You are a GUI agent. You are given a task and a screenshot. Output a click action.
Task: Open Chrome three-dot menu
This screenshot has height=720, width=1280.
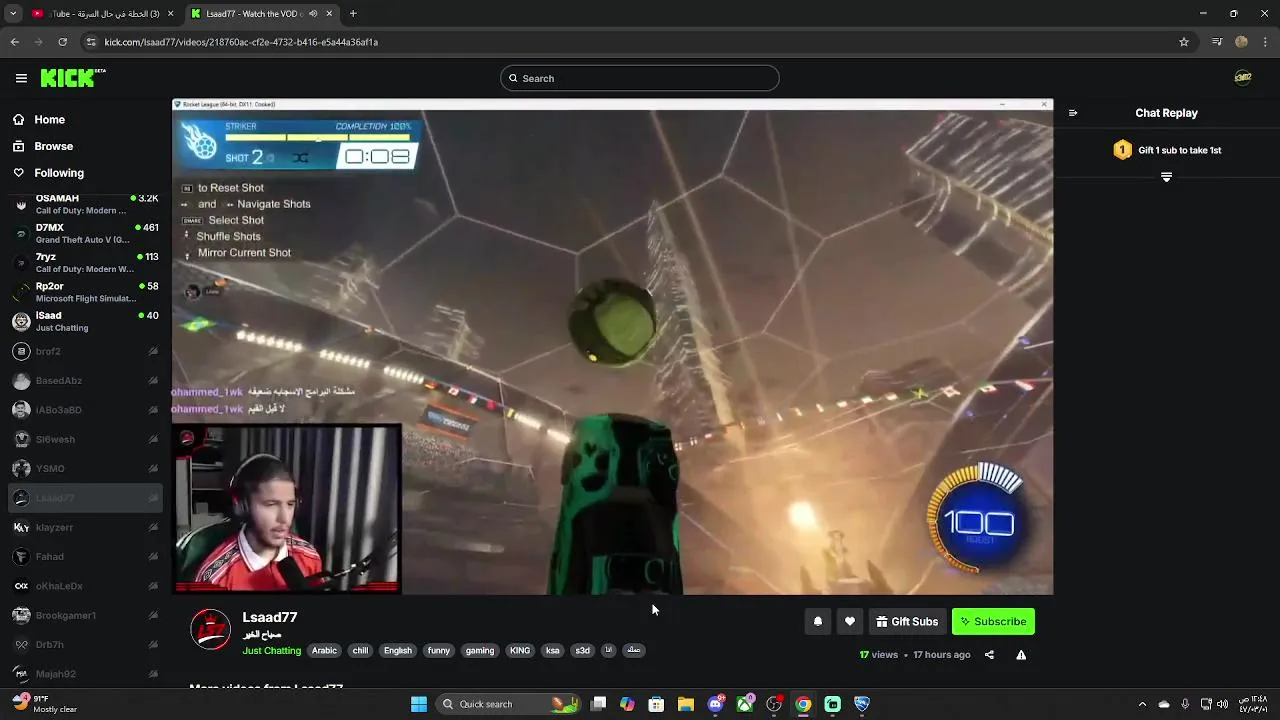[x=1266, y=42]
